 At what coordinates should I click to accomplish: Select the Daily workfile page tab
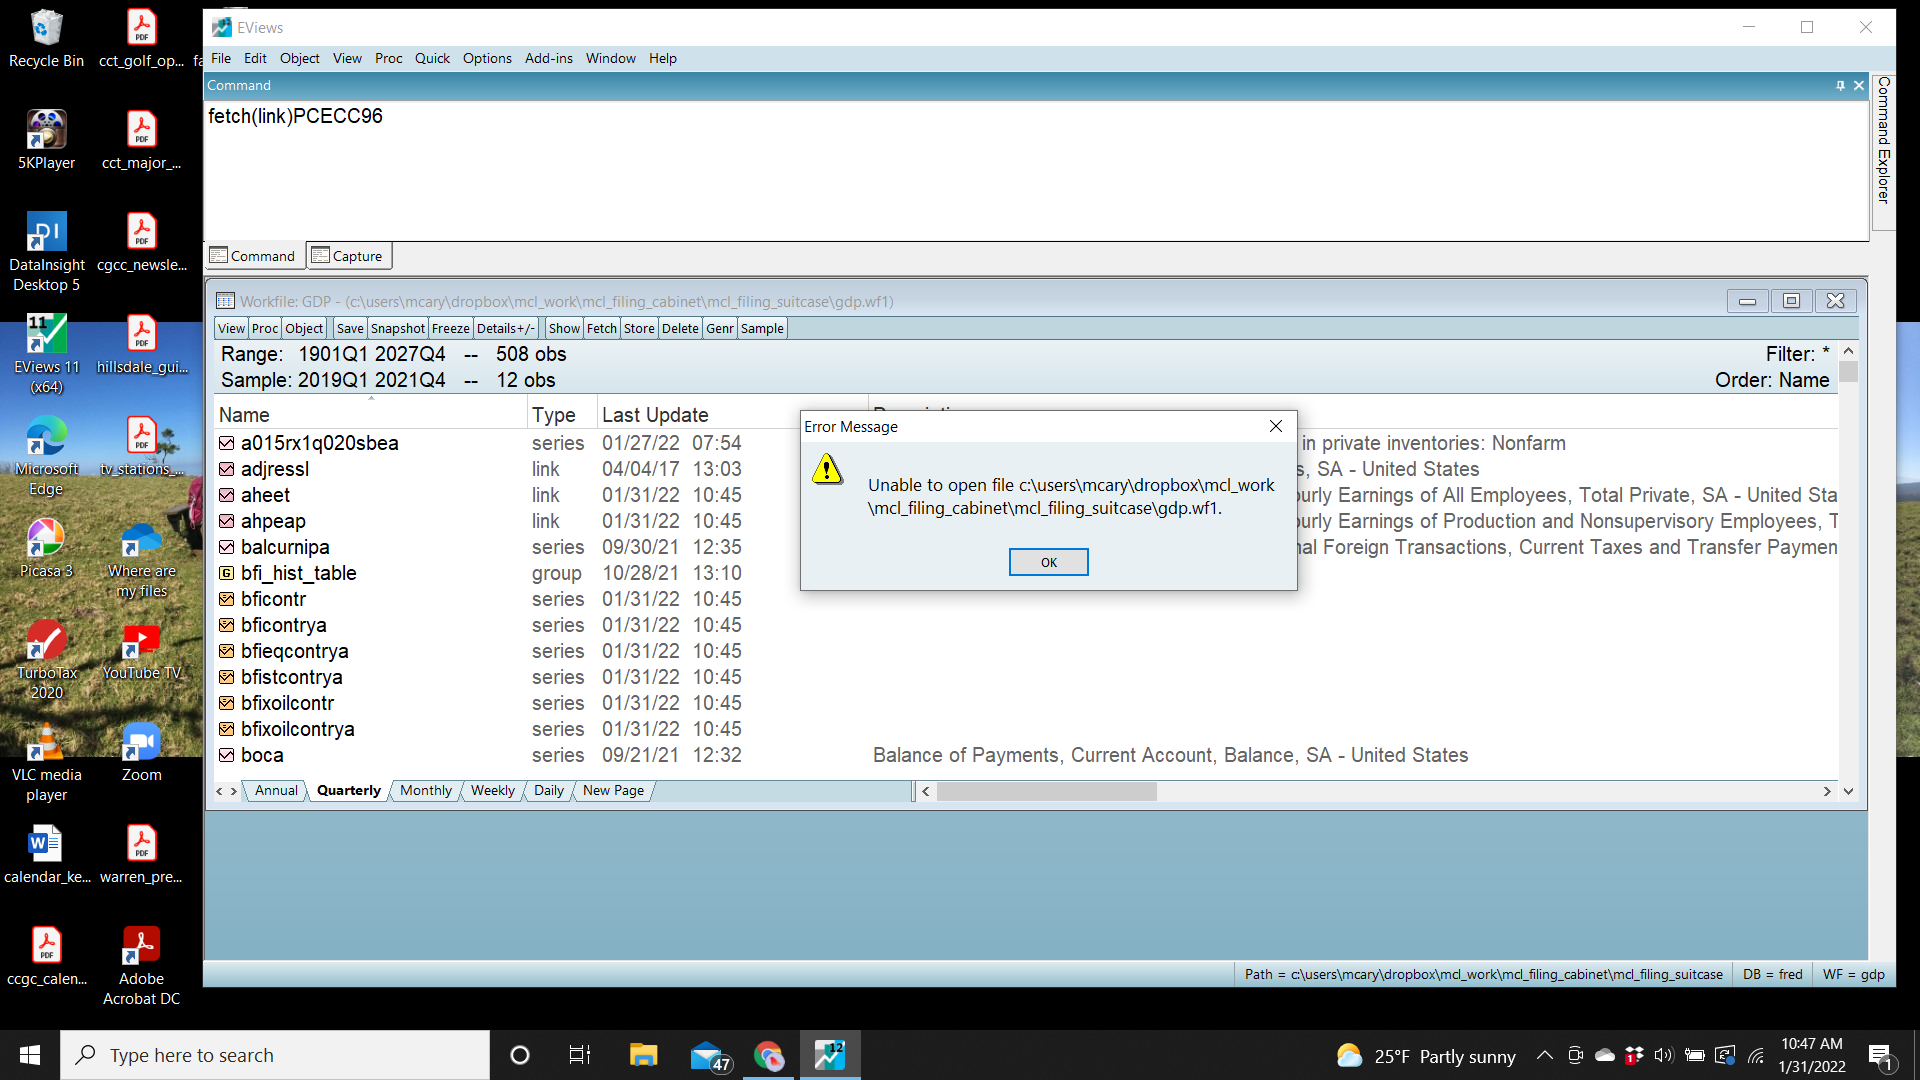(549, 790)
